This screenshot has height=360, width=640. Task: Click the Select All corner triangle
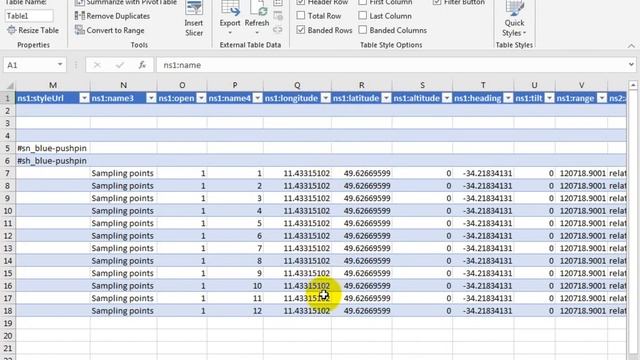point(10,86)
